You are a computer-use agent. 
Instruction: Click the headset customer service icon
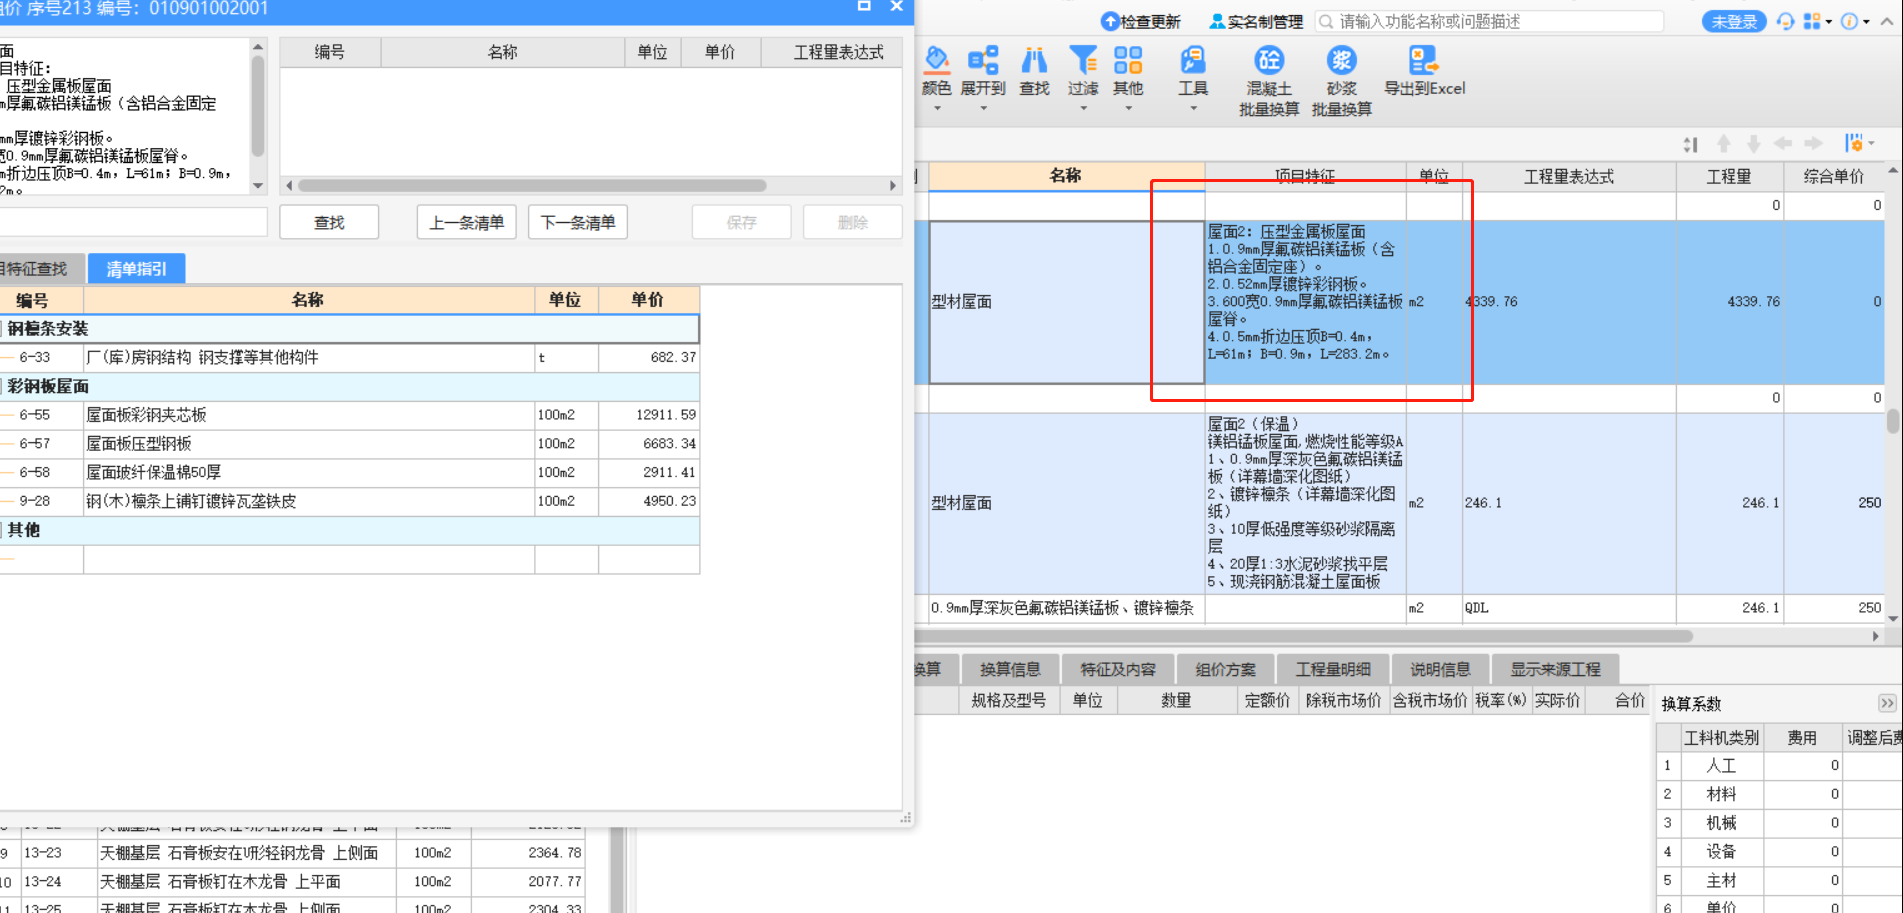click(1785, 21)
